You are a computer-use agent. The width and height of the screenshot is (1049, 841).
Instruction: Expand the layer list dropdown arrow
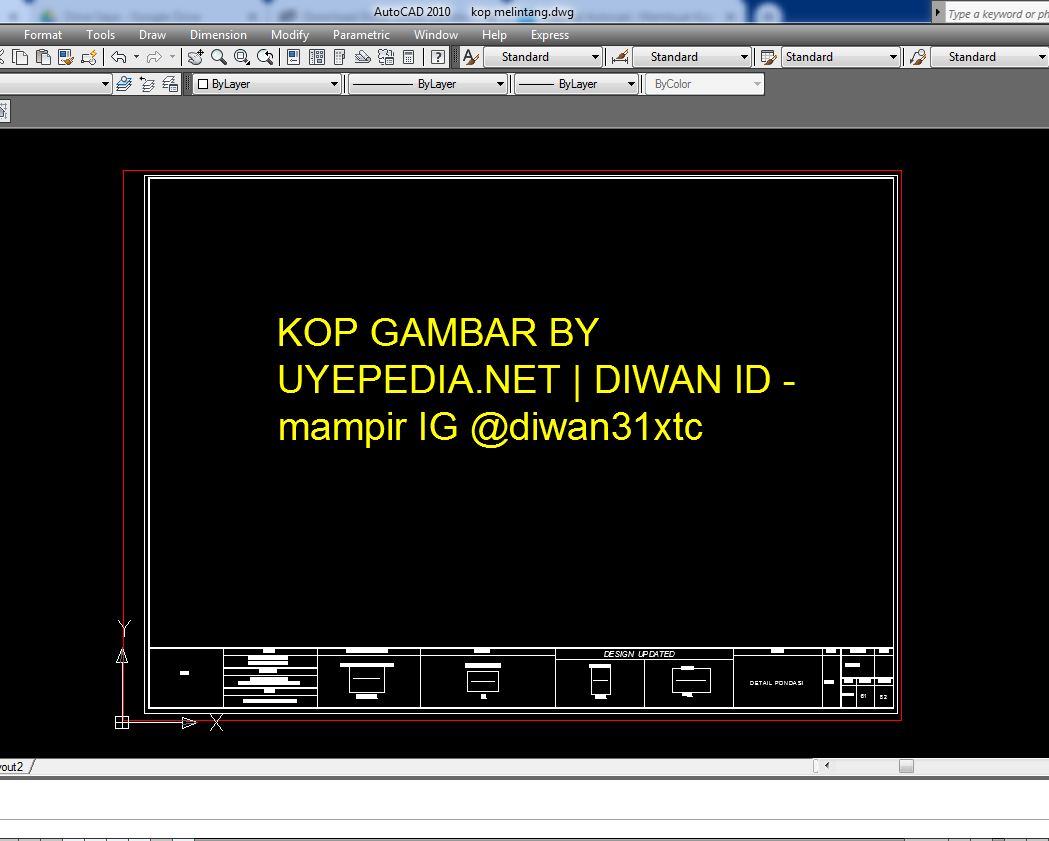105,84
